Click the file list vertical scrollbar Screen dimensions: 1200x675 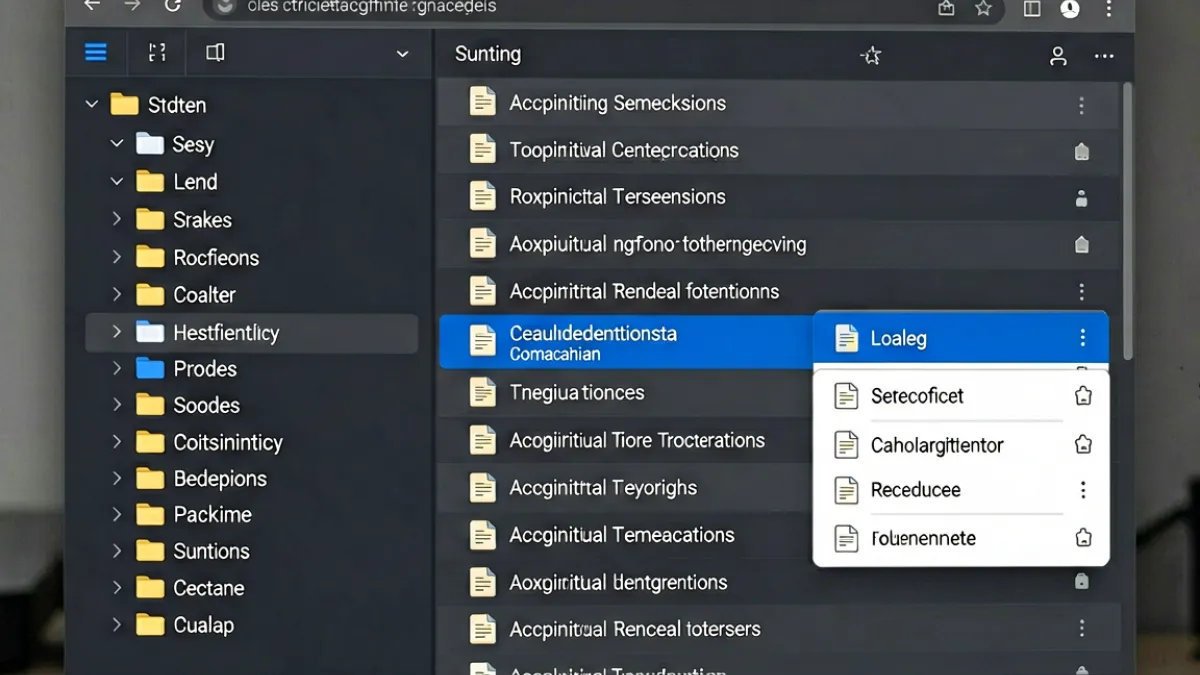click(x=1128, y=220)
